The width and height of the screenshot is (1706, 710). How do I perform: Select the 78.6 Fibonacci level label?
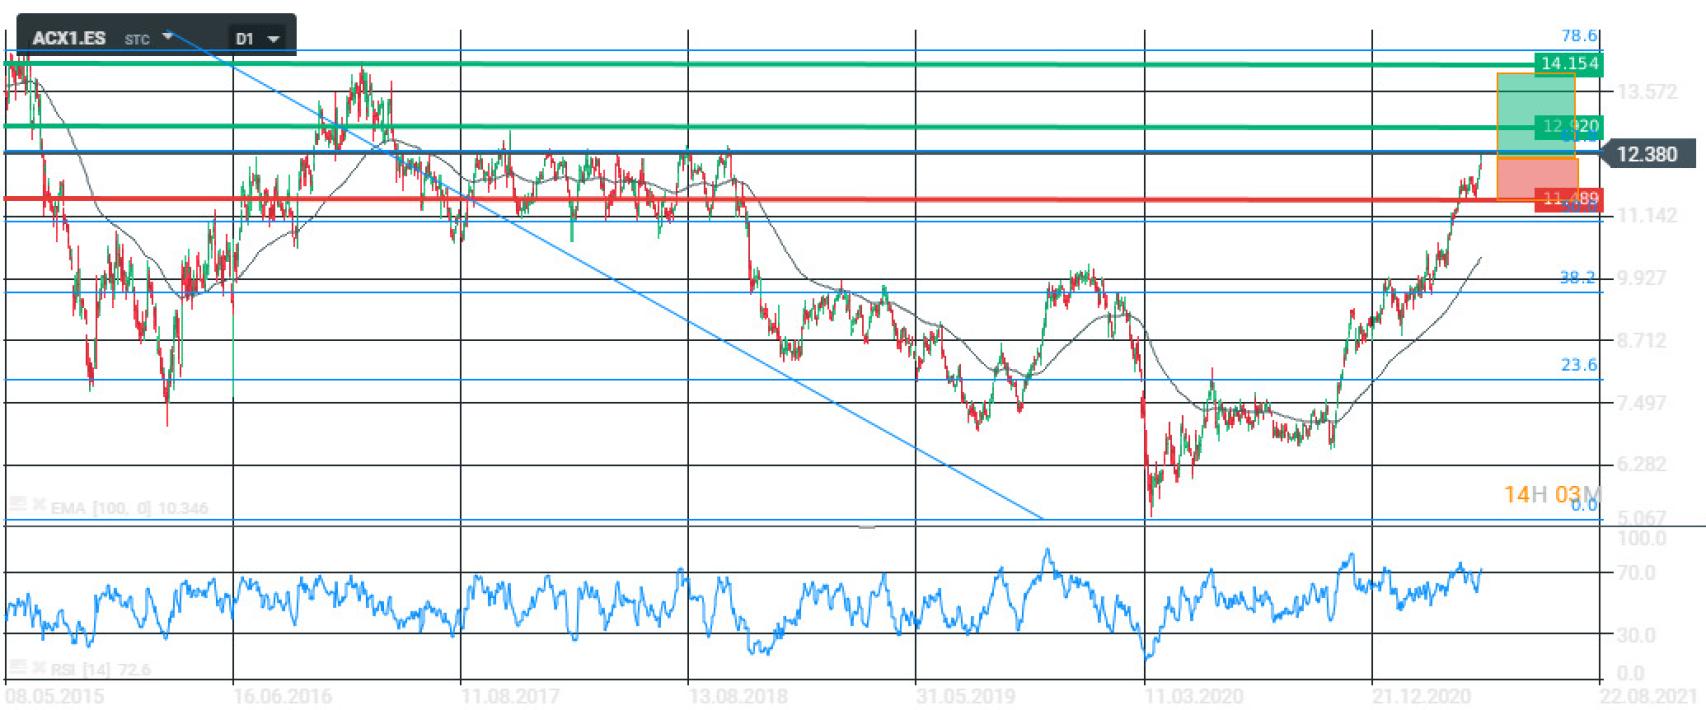1579,36
